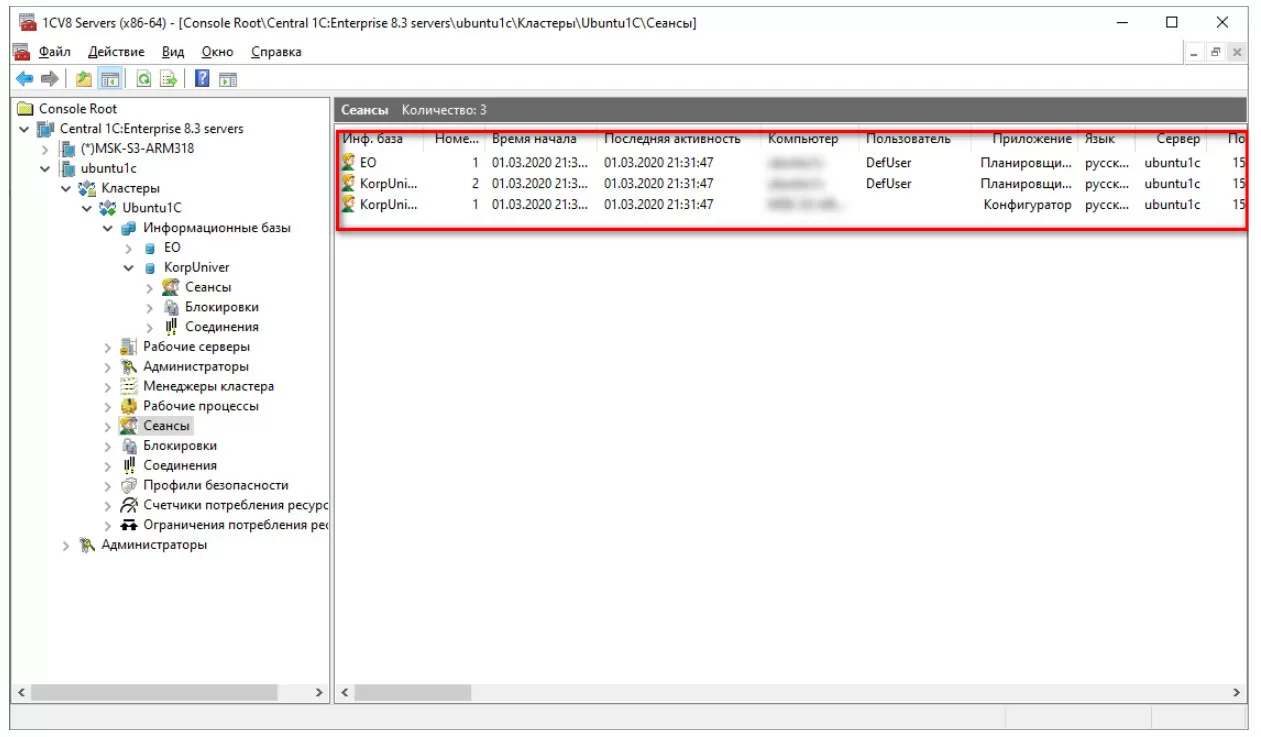Click the Профили безопасности icon

pos(129,485)
